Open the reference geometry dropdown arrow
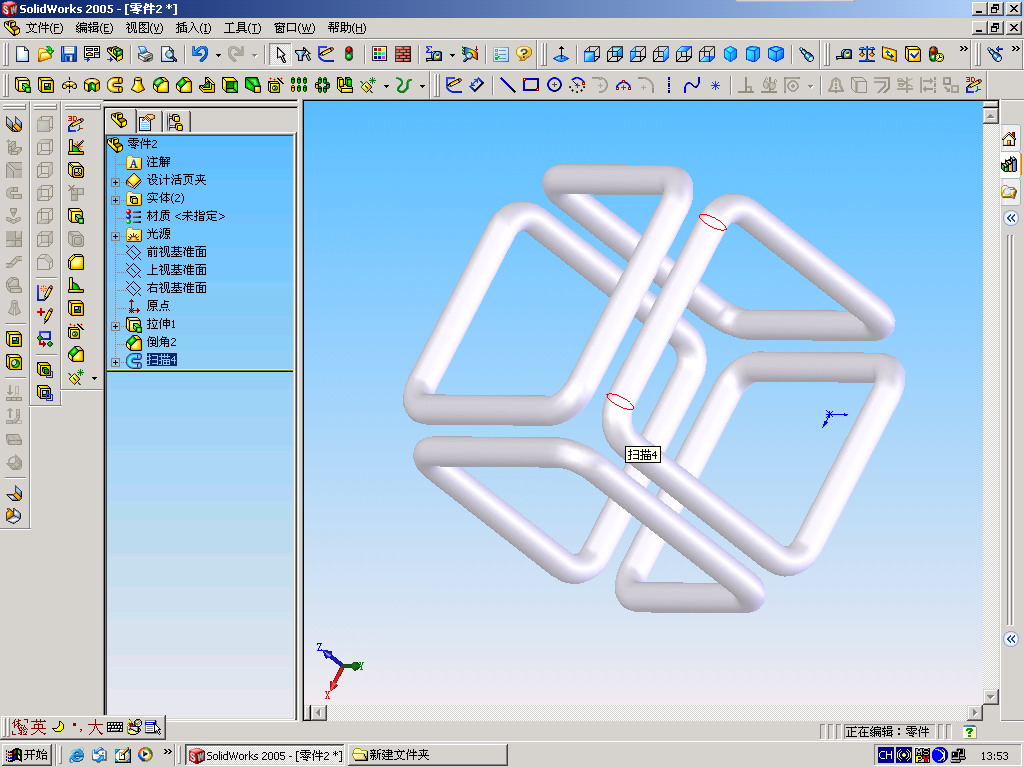This screenshot has height=768, width=1024. 387,86
